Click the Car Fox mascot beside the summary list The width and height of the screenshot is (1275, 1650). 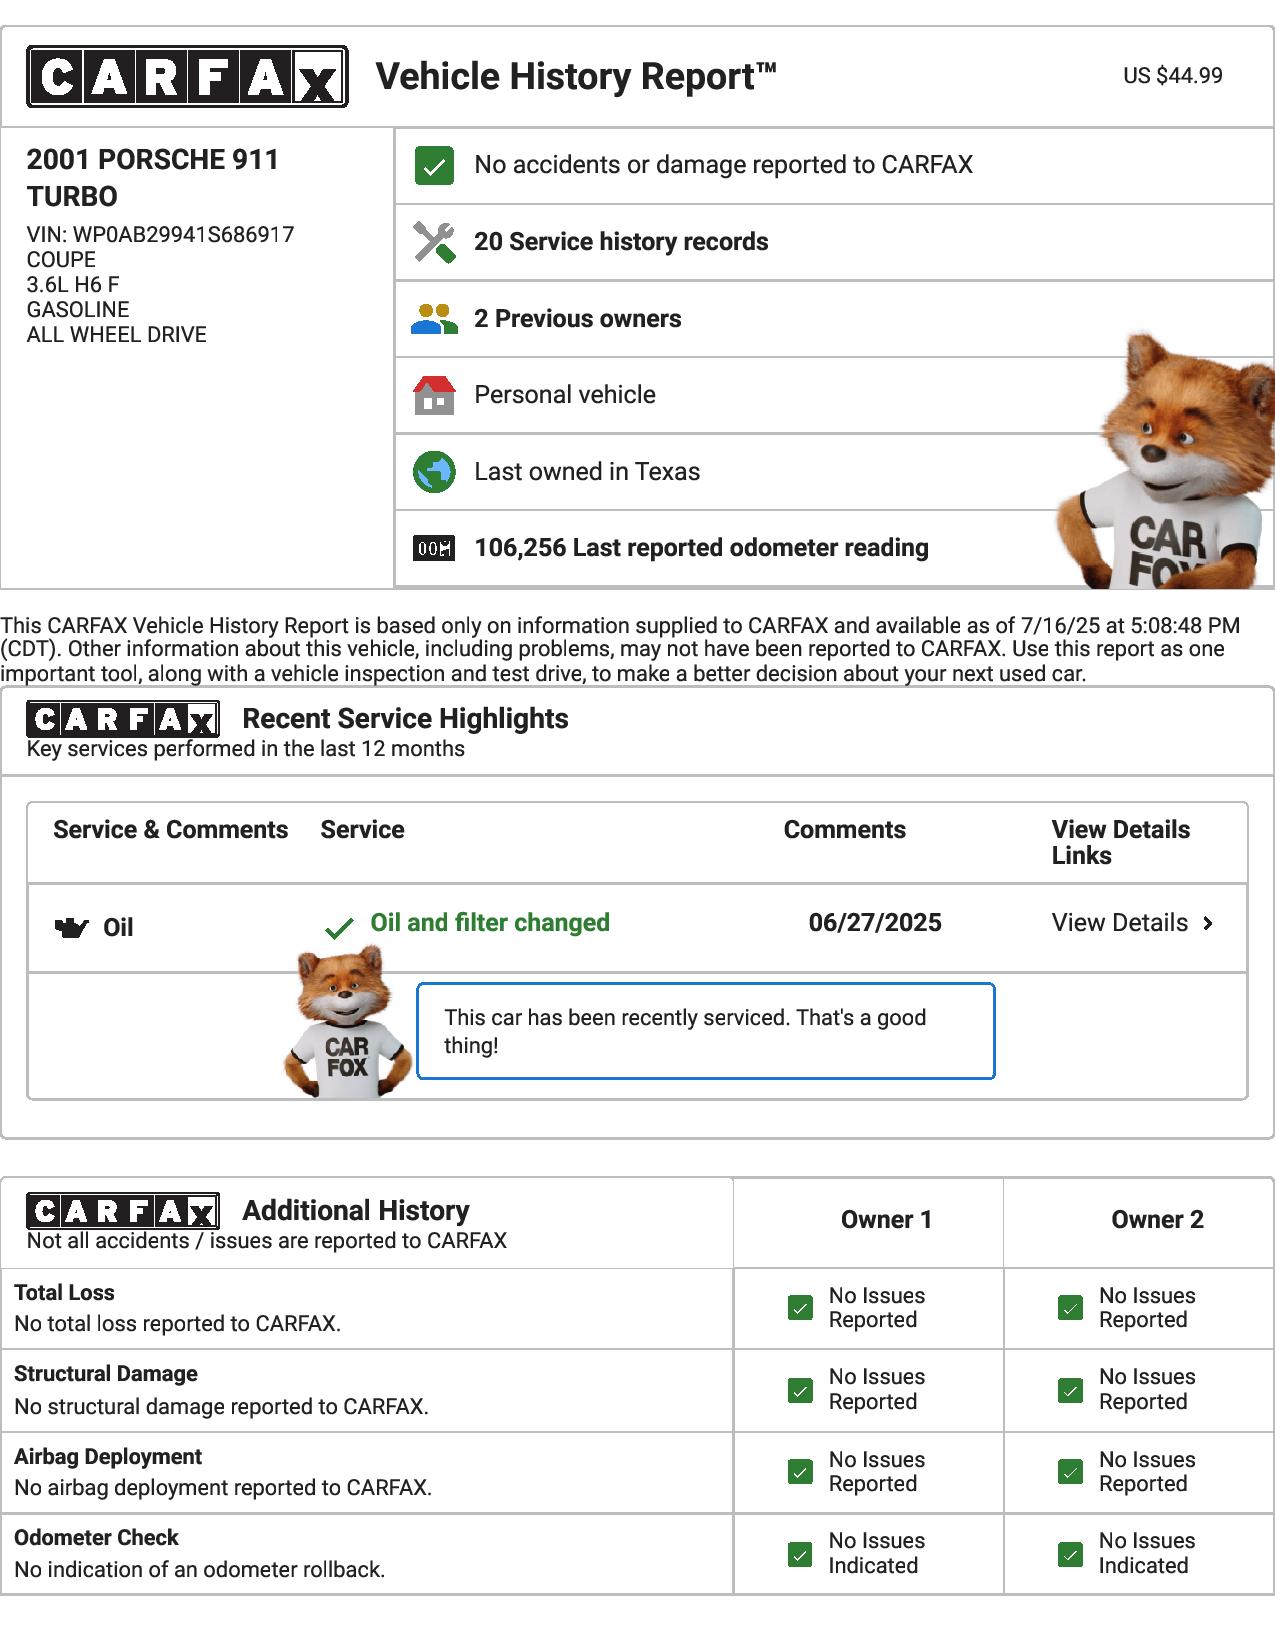point(1166,461)
